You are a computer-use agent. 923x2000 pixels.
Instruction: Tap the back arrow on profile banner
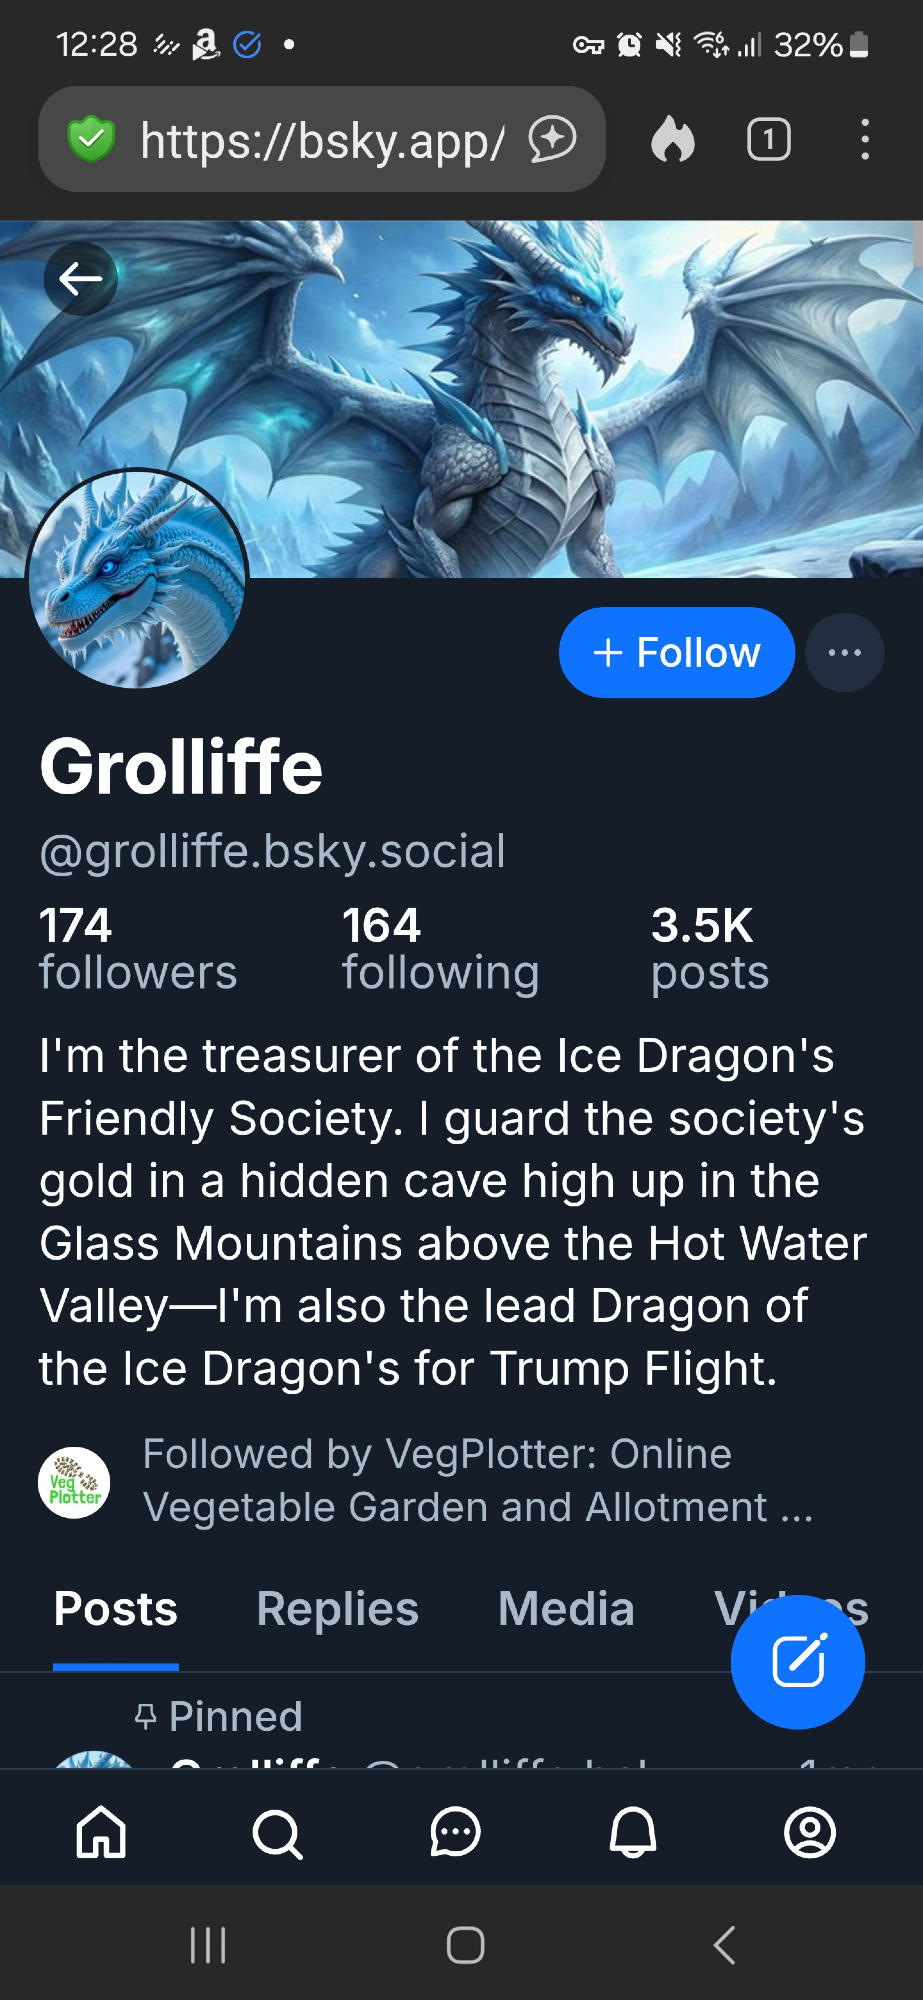click(80, 278)
